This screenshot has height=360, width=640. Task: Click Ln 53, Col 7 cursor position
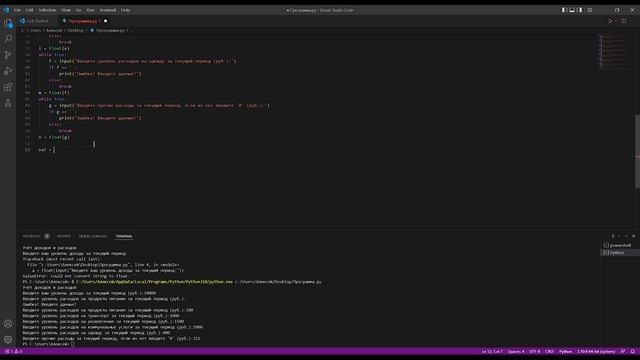[492, 351]
